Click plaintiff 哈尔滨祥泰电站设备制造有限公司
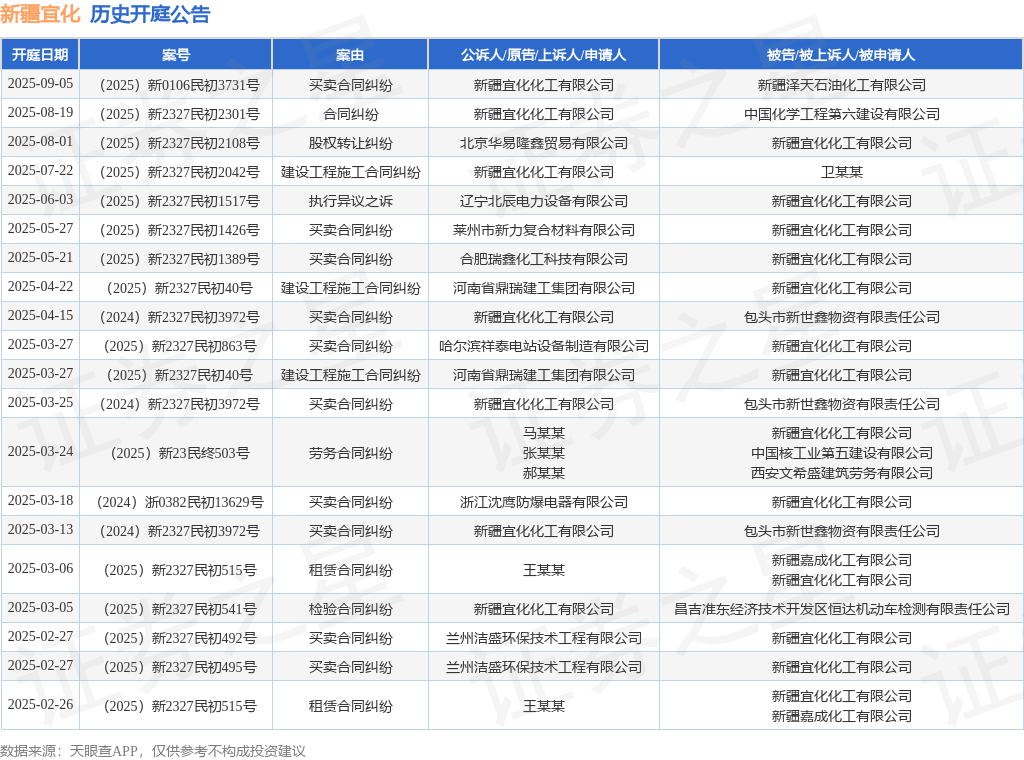 [x=543, y=346]
